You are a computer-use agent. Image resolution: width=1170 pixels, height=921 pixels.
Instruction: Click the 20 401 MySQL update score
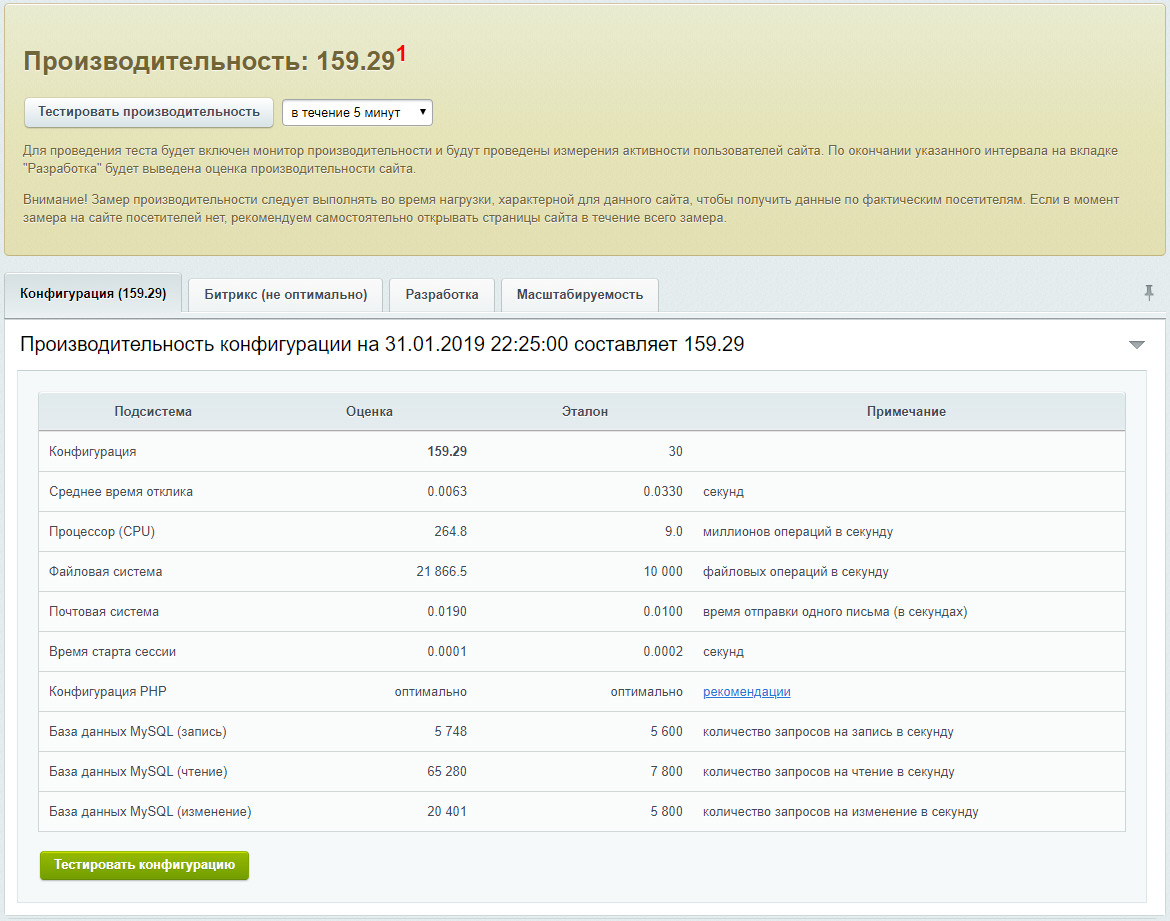coord(447,812)
